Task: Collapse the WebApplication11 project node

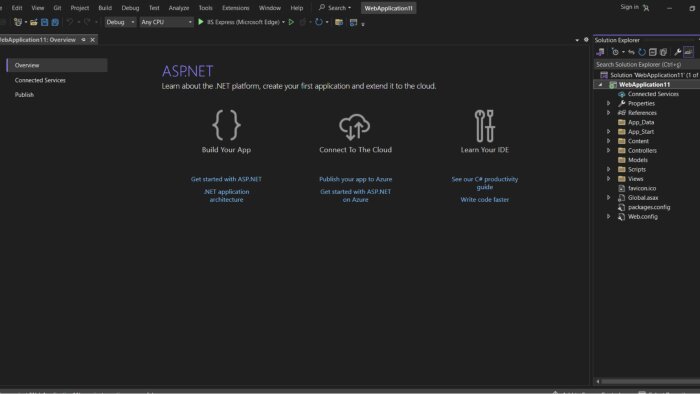Action: (x=600, y=84)
